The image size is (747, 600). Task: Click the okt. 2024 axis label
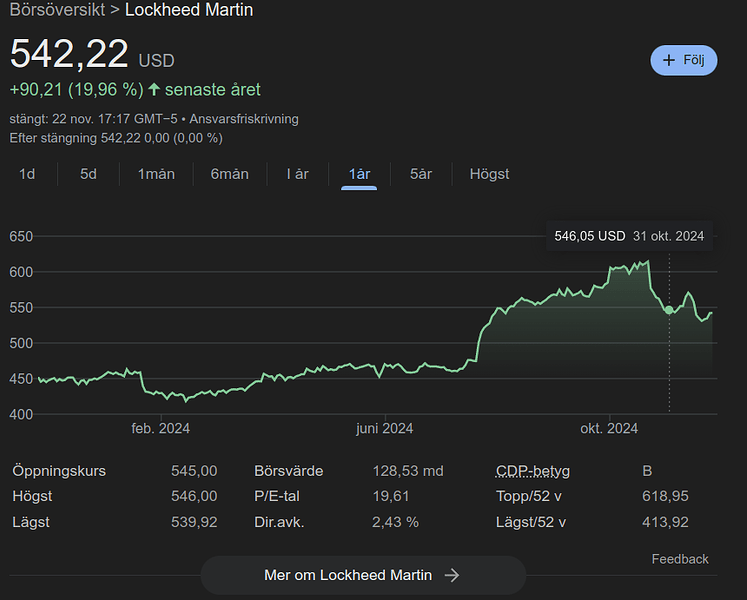tap(609, 428)
